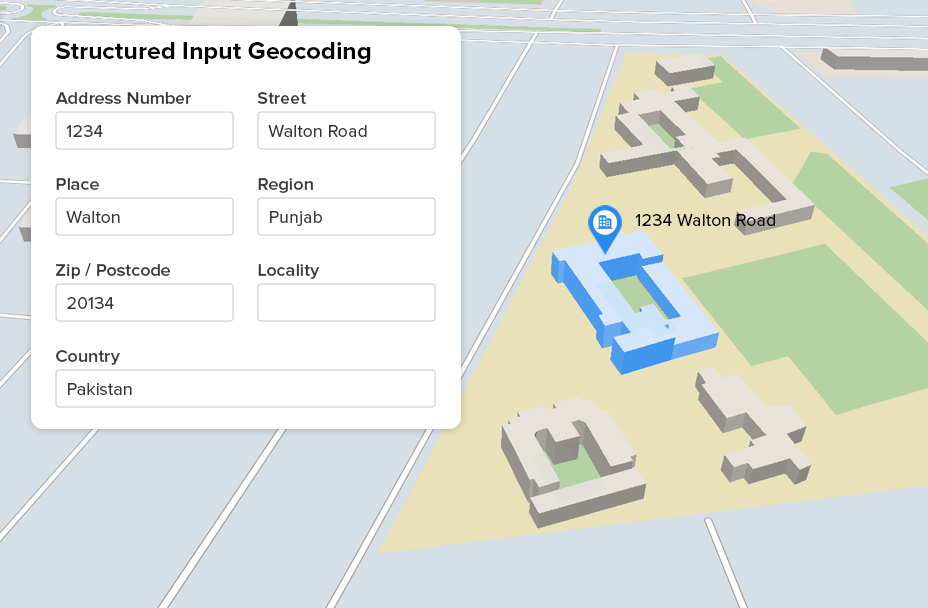Edit the Zip / Postcode field 20134
Screen dimensions: 928x608
click(x=144, y=303)
